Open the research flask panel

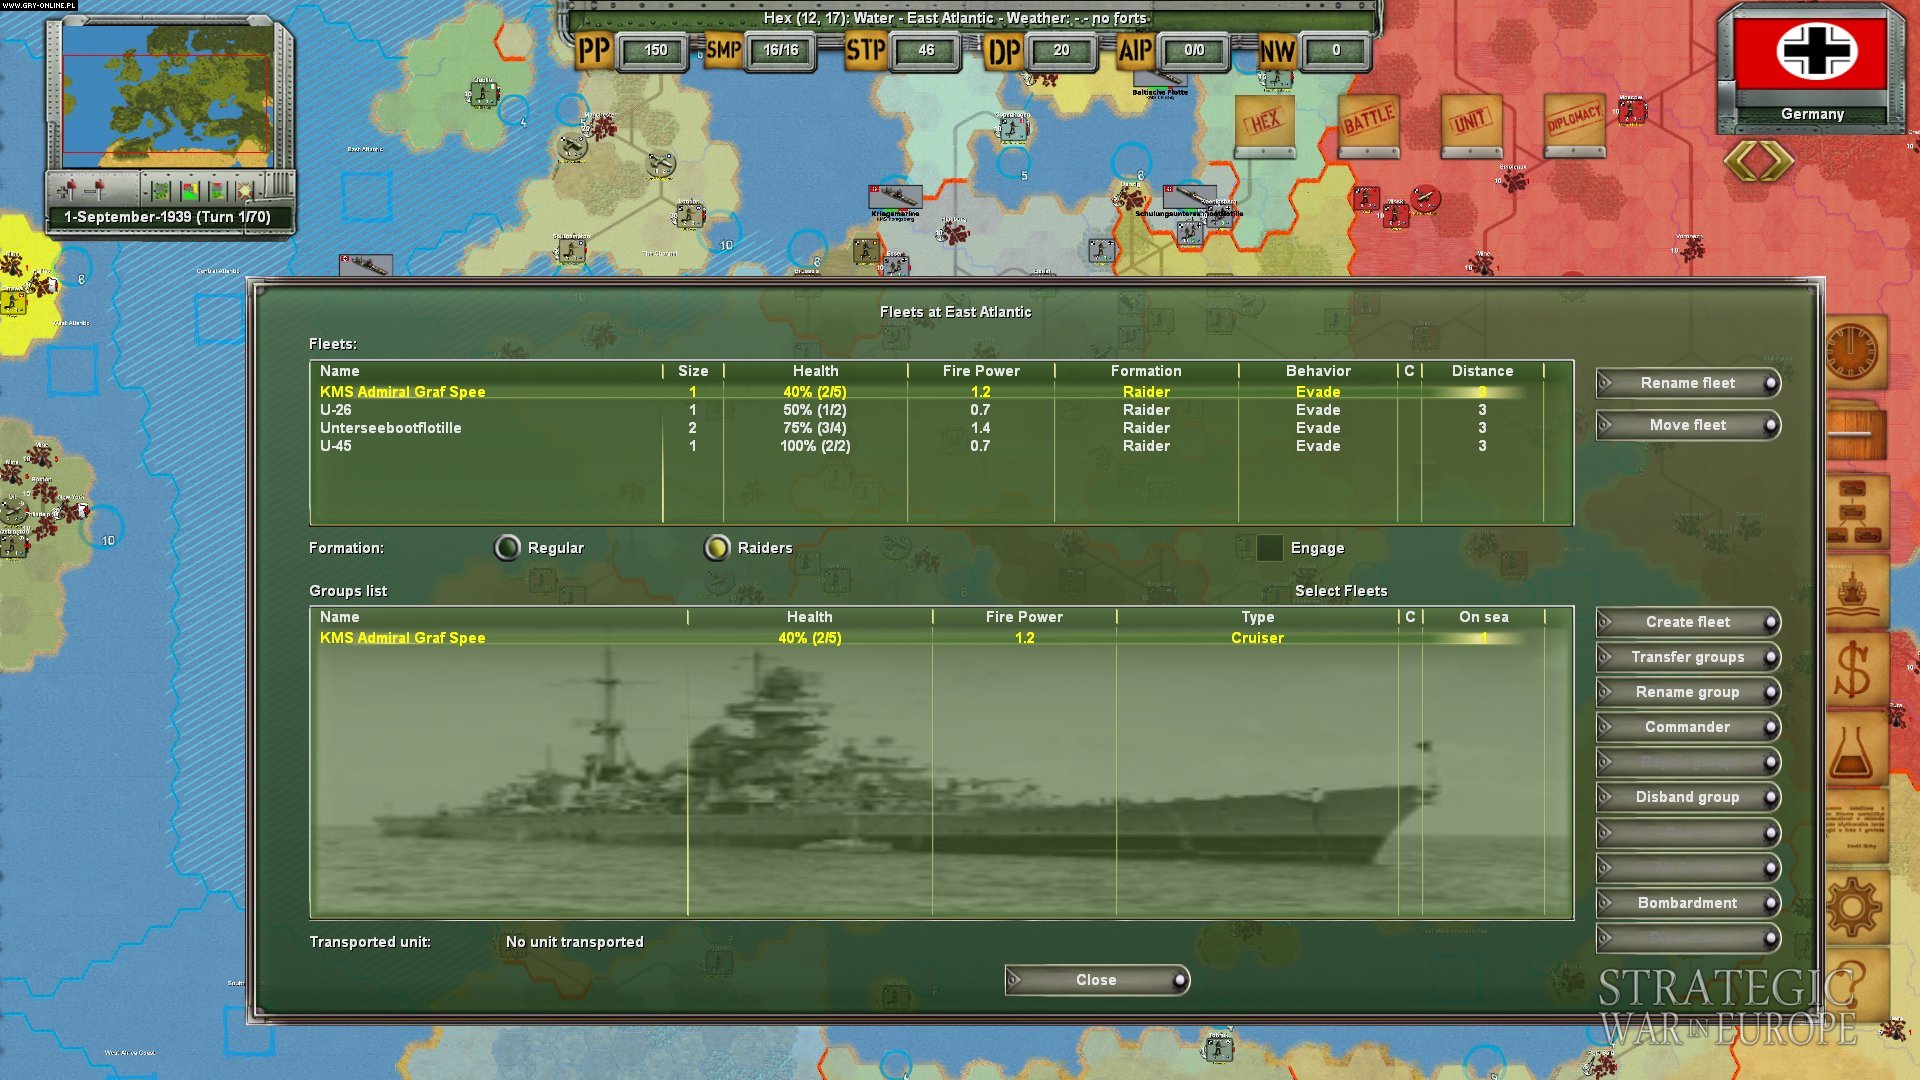[x=1857, y=745]
